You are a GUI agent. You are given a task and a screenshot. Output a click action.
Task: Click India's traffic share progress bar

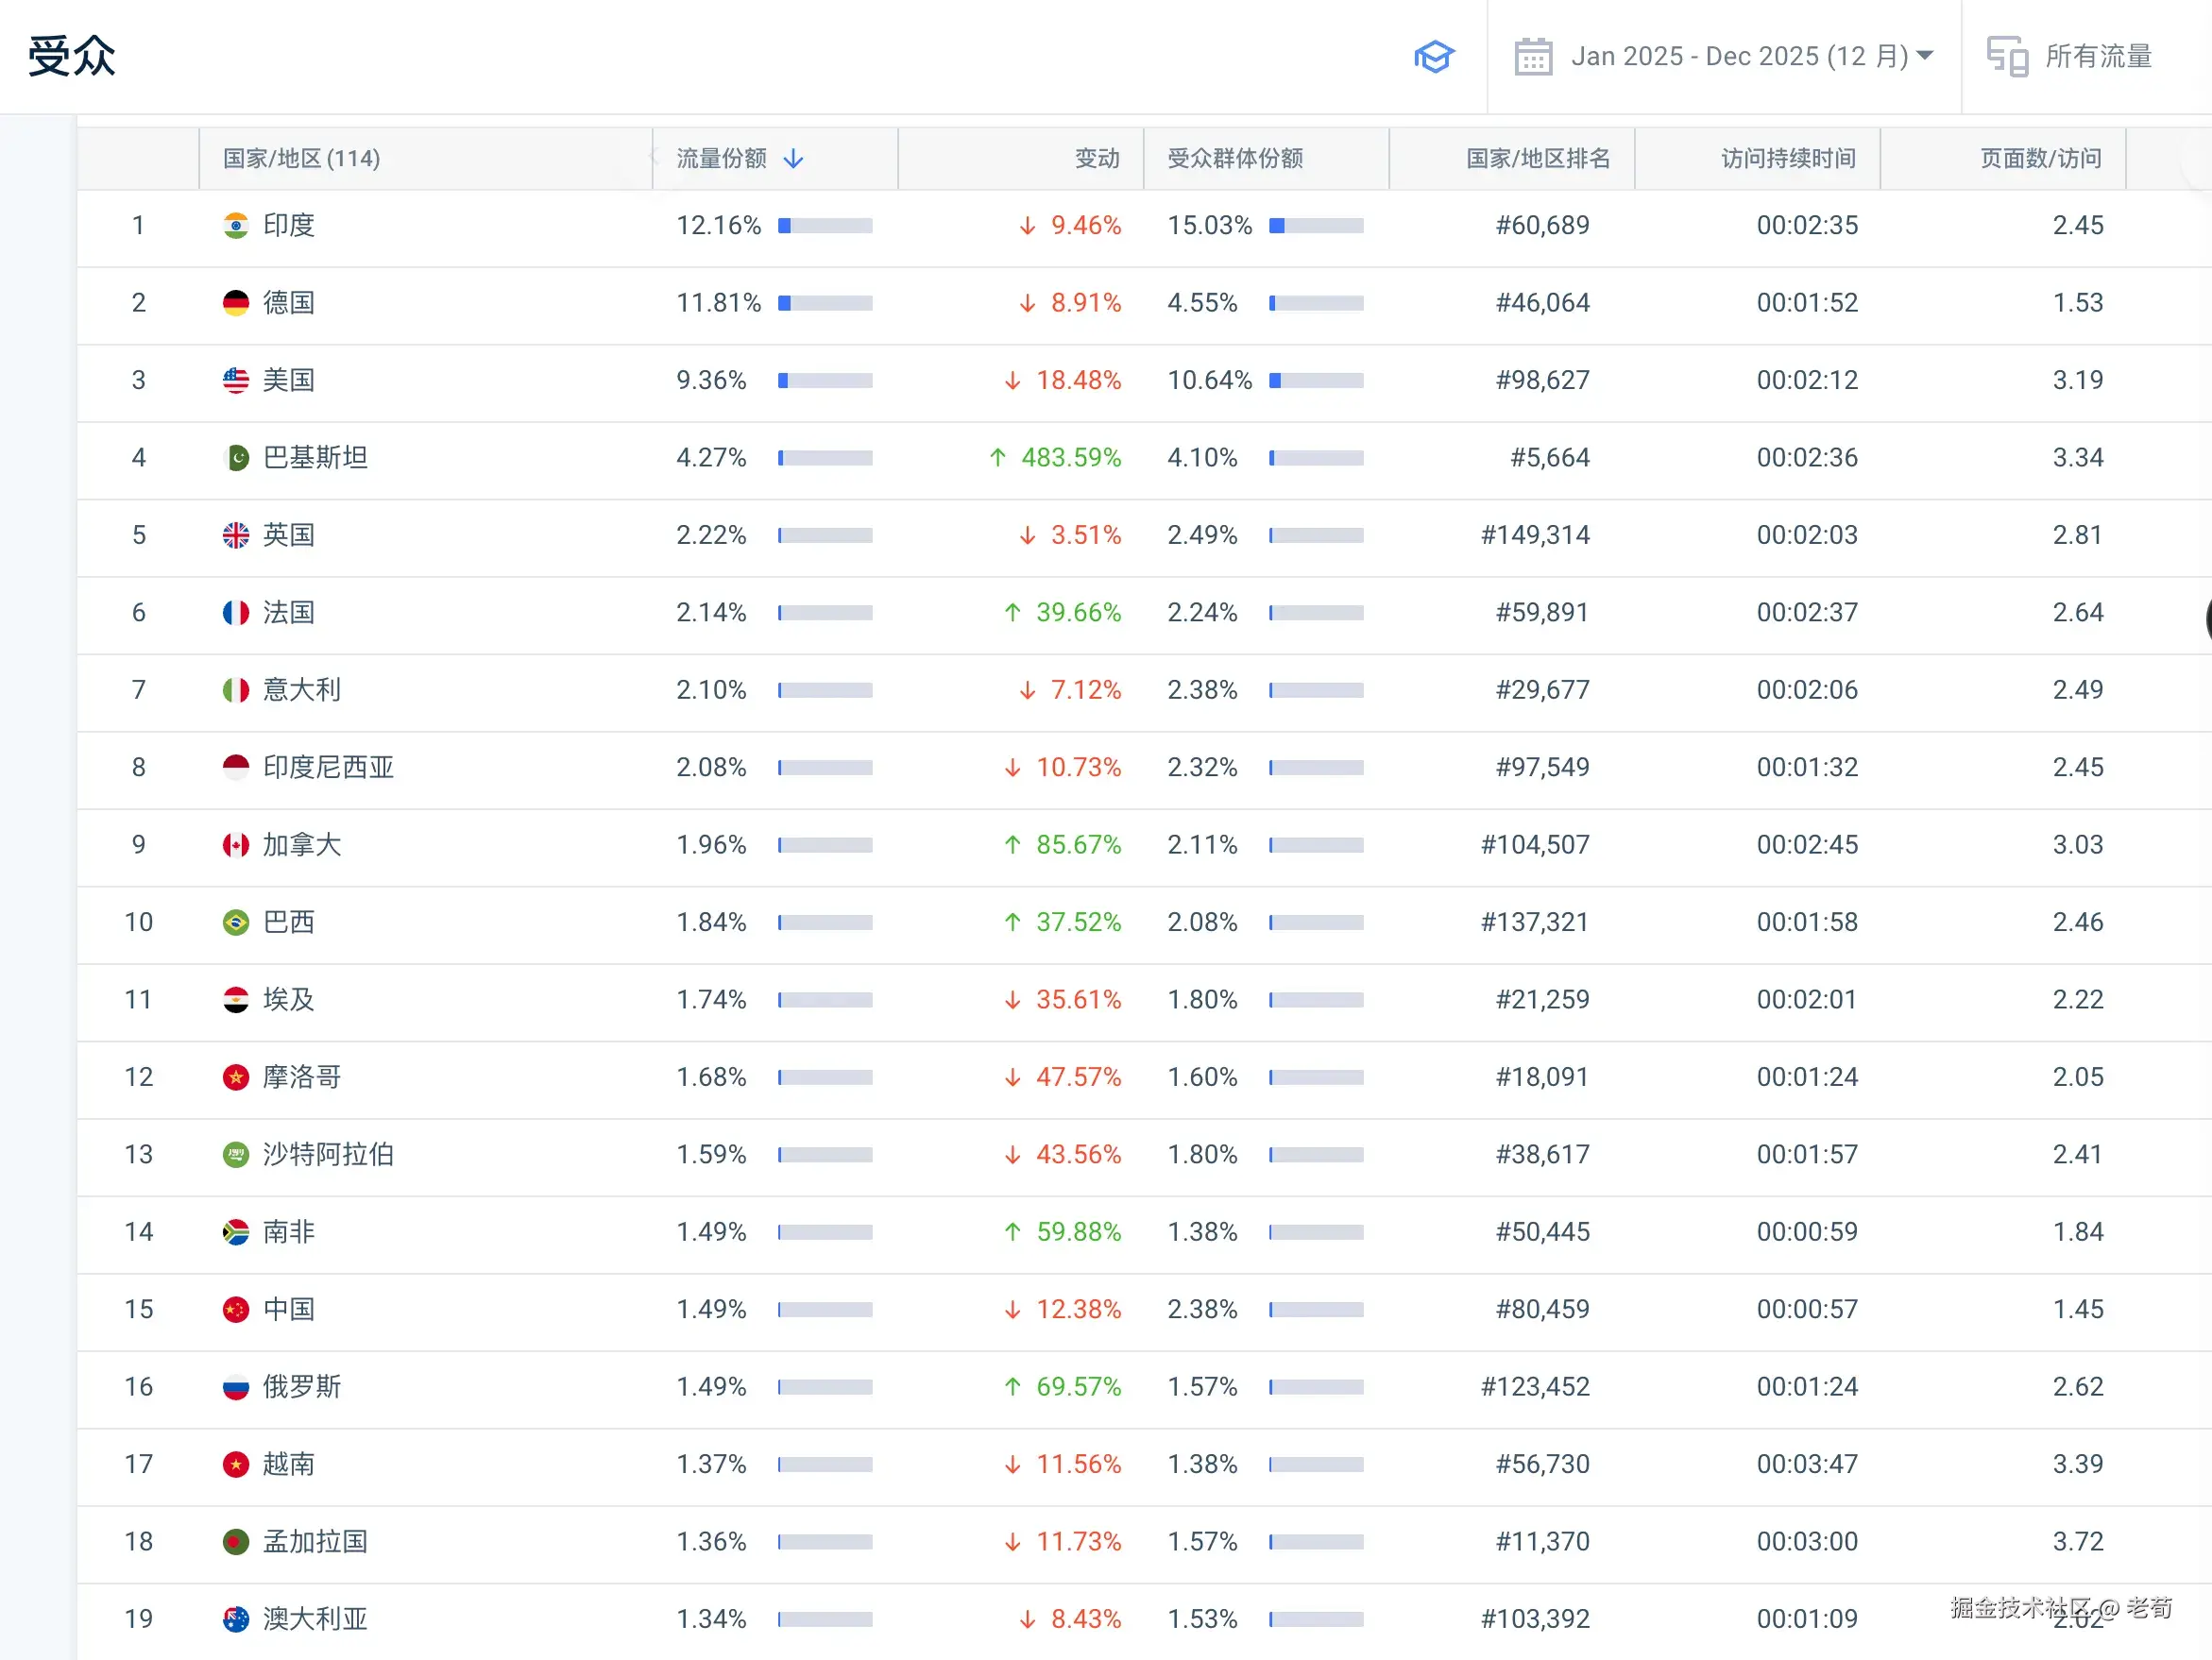(x=825, y=226)
